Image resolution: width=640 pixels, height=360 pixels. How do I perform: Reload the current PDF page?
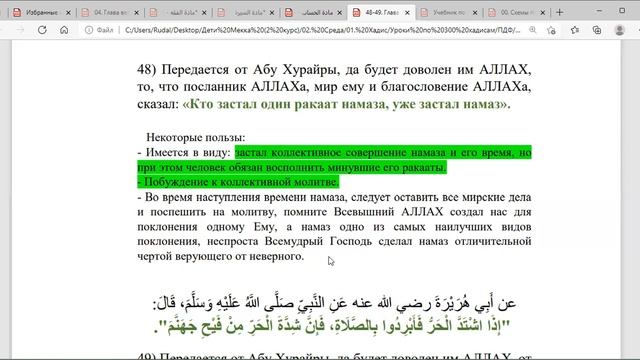click(42, 30)
